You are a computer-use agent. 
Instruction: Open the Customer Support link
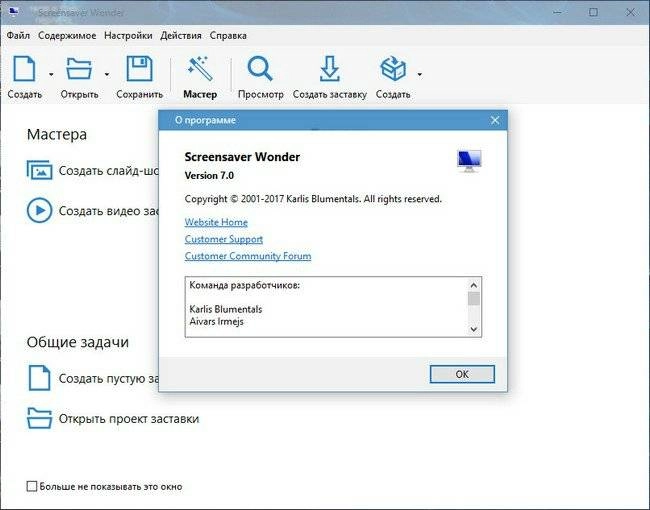[x=223, y=239]
